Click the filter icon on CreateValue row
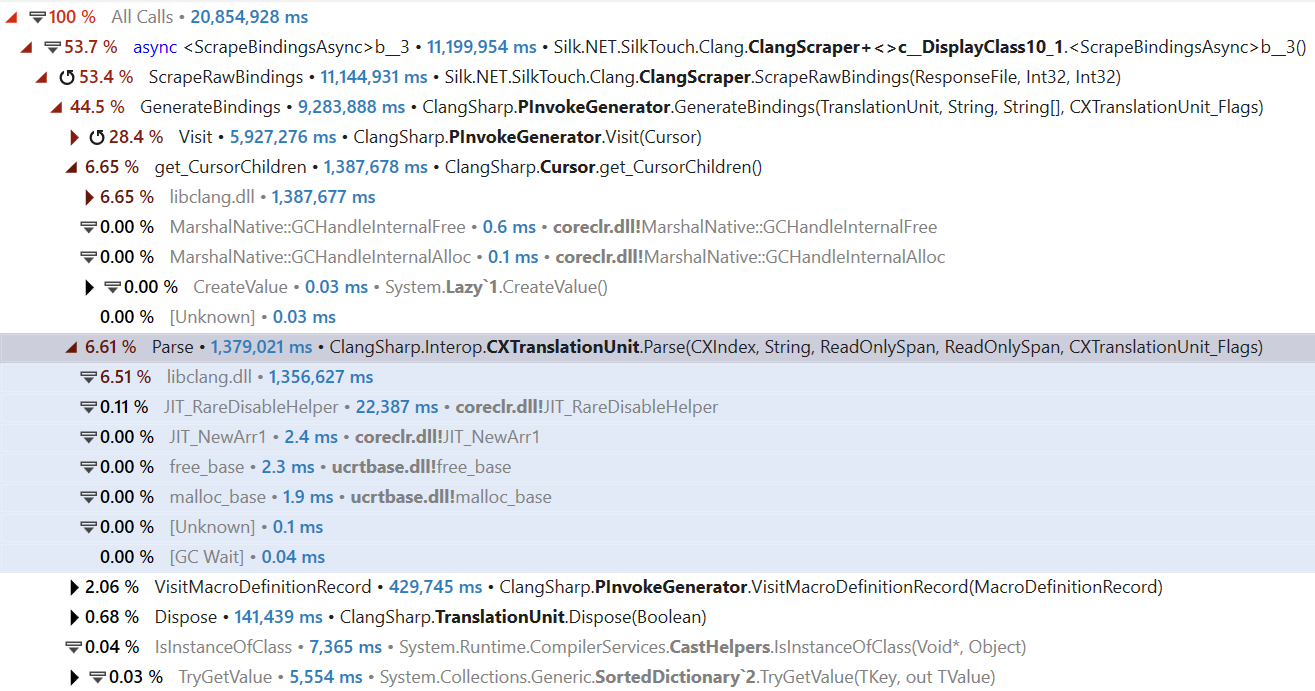Viewport: 1315px width, 691px height. [113, 287]
